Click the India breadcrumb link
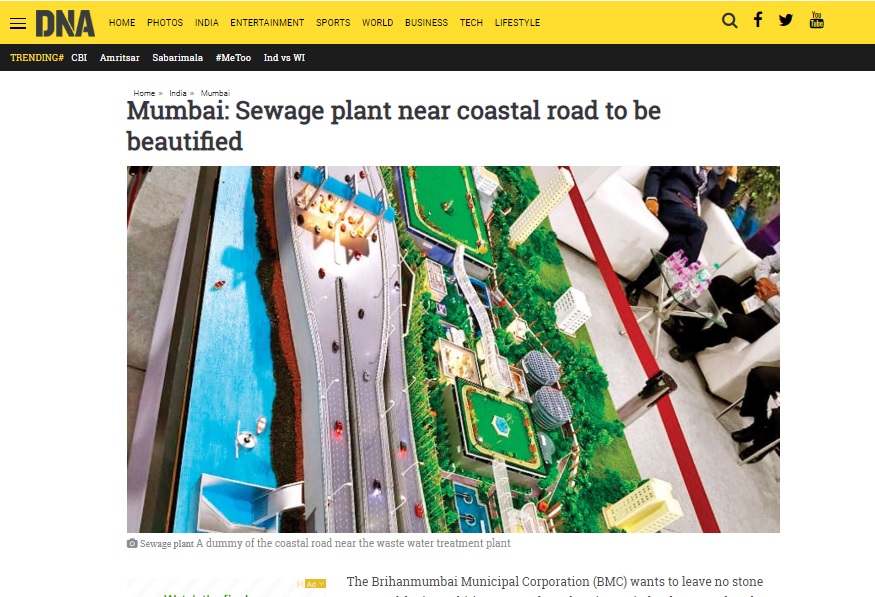 pyautogui.click(x=178, y=93)
